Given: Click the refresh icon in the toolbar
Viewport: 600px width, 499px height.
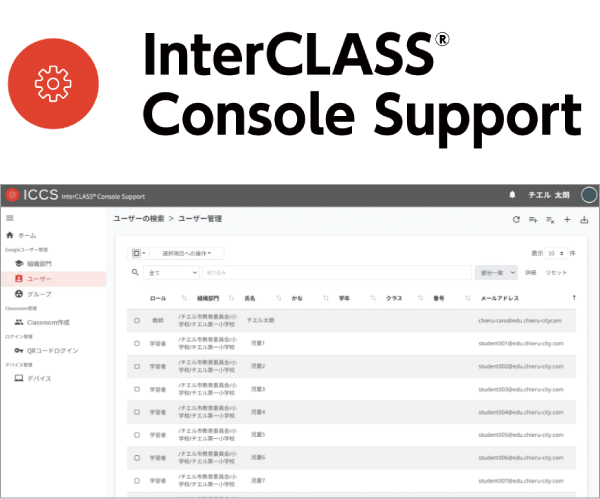Looking at the screenshot, I should (516, 219).
